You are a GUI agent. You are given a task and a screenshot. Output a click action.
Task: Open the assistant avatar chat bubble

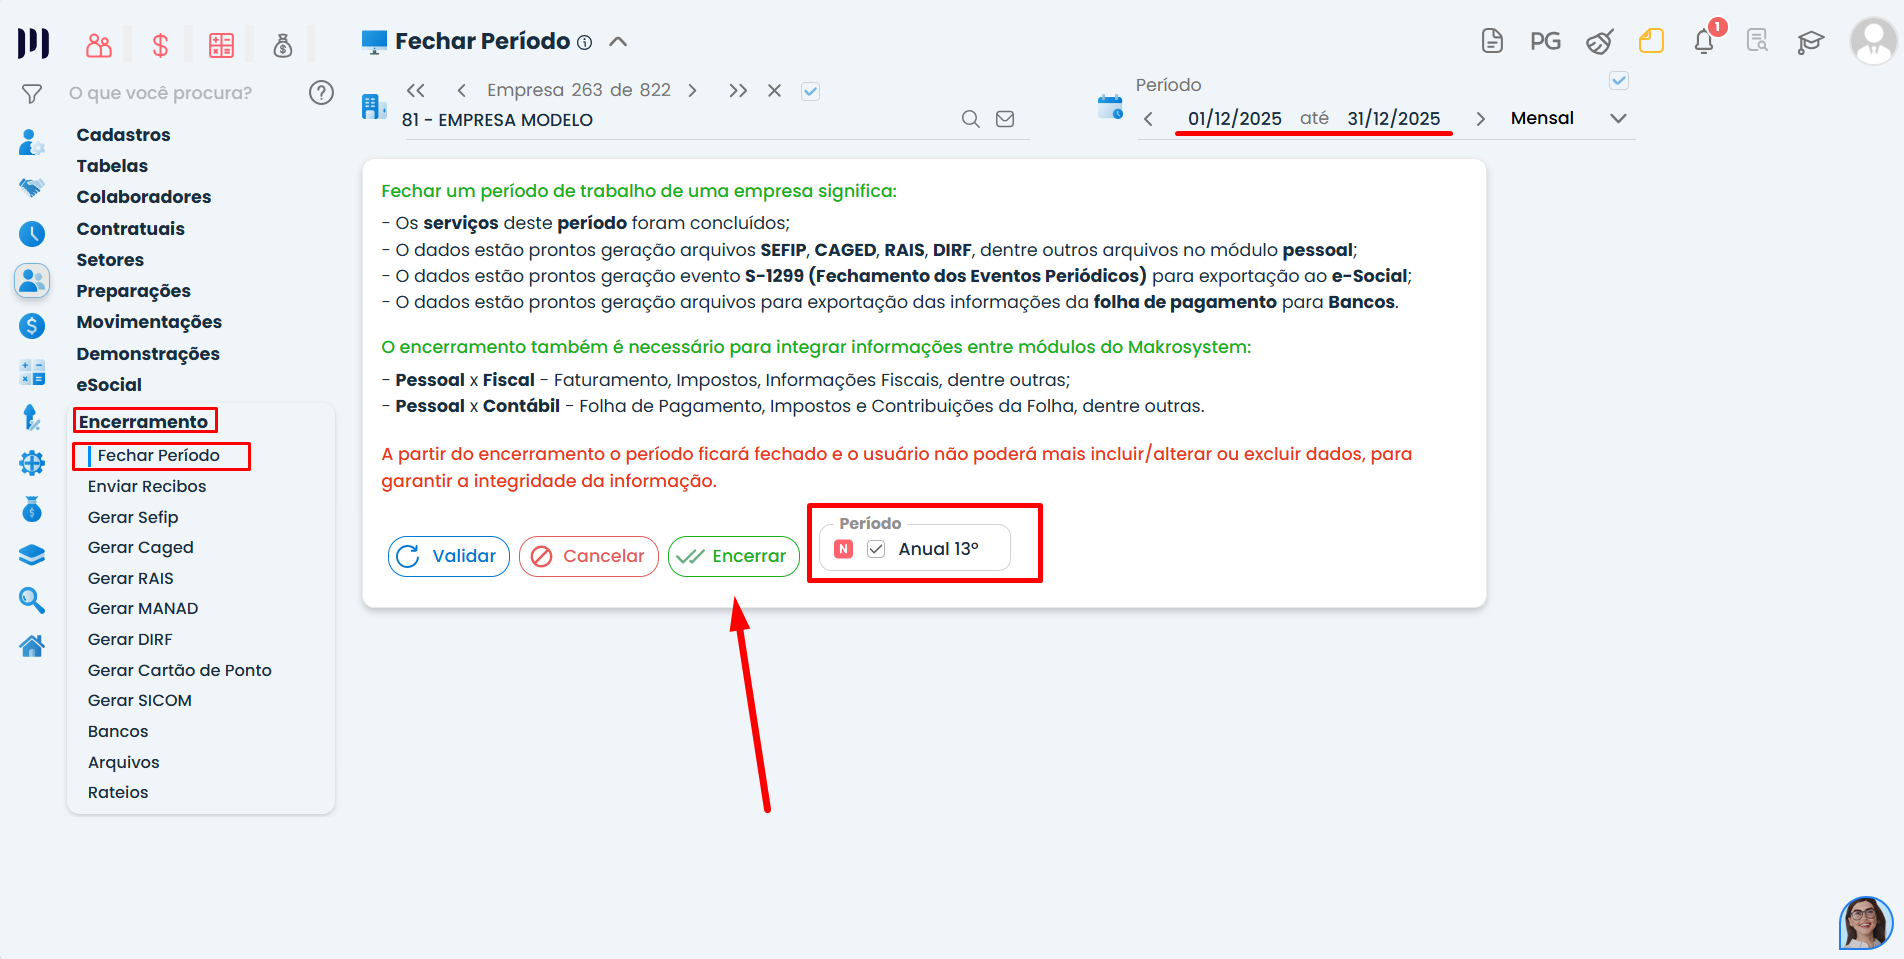pyautogui.click(x=1865, y=922)
